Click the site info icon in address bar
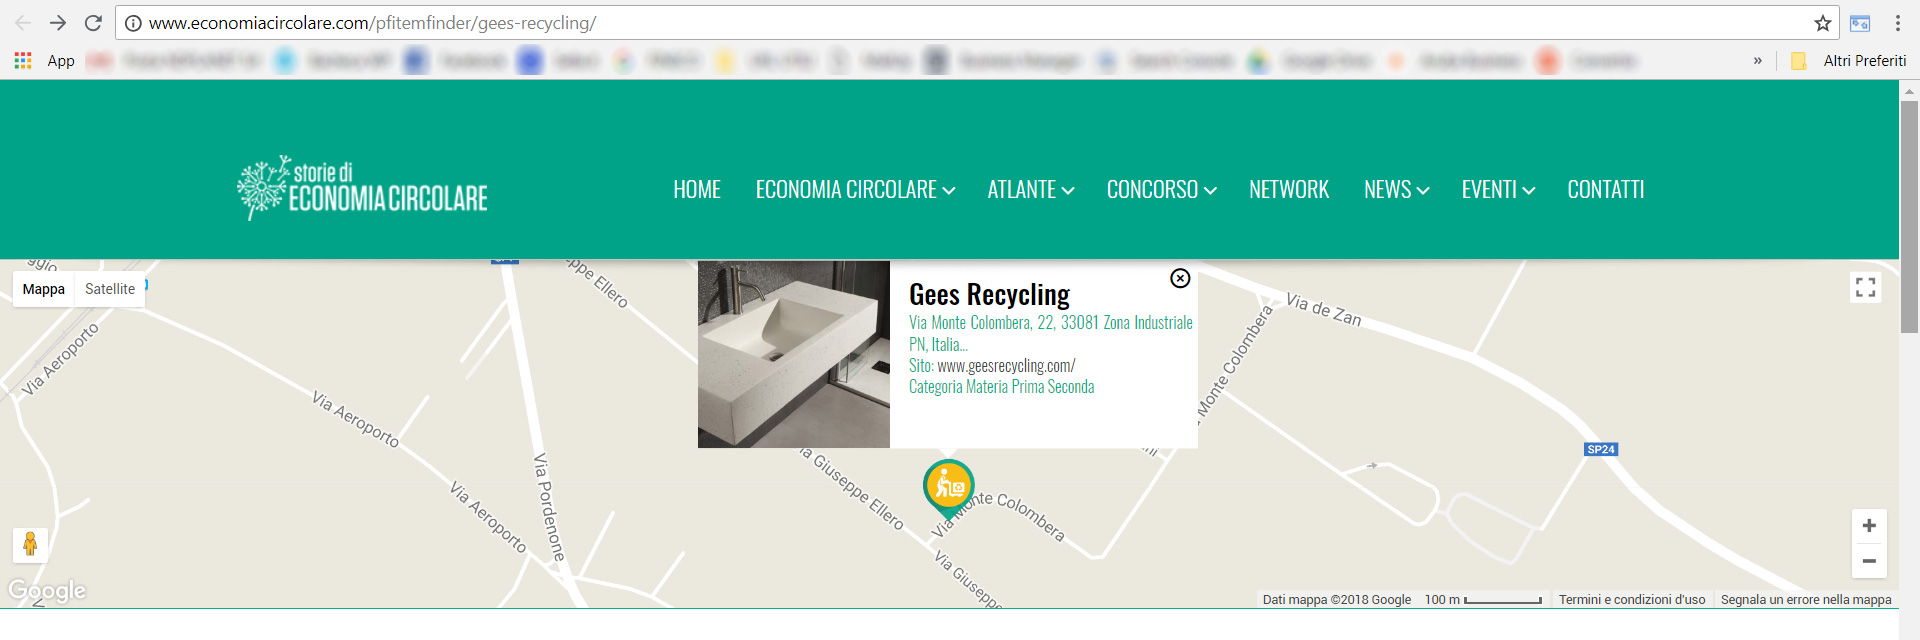1920x640 pixels. click(133, 23)
